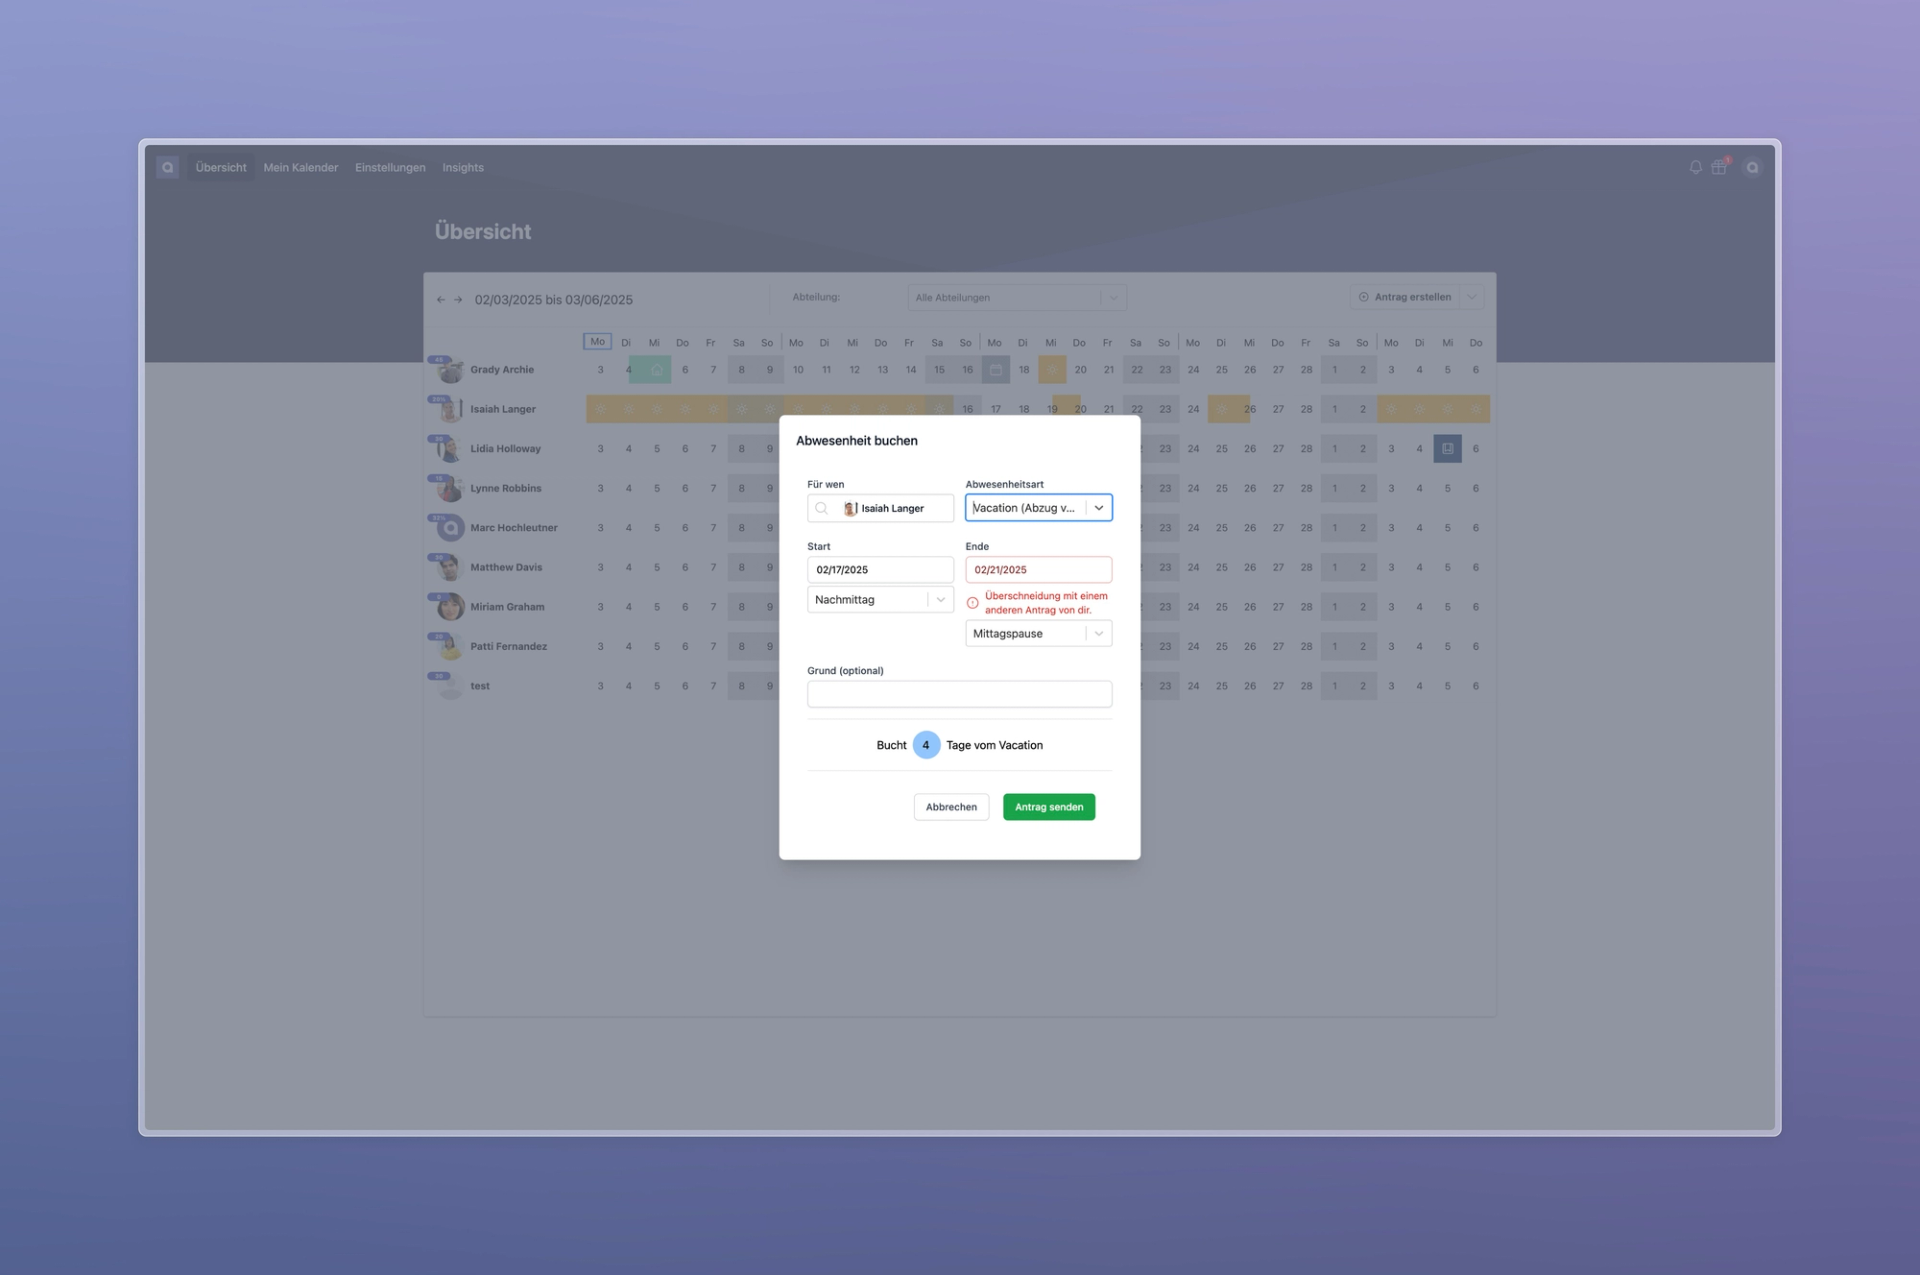Screen dimensions: 1920x1275
Task: Go to the next date range arrow
Action: point(458,299)
